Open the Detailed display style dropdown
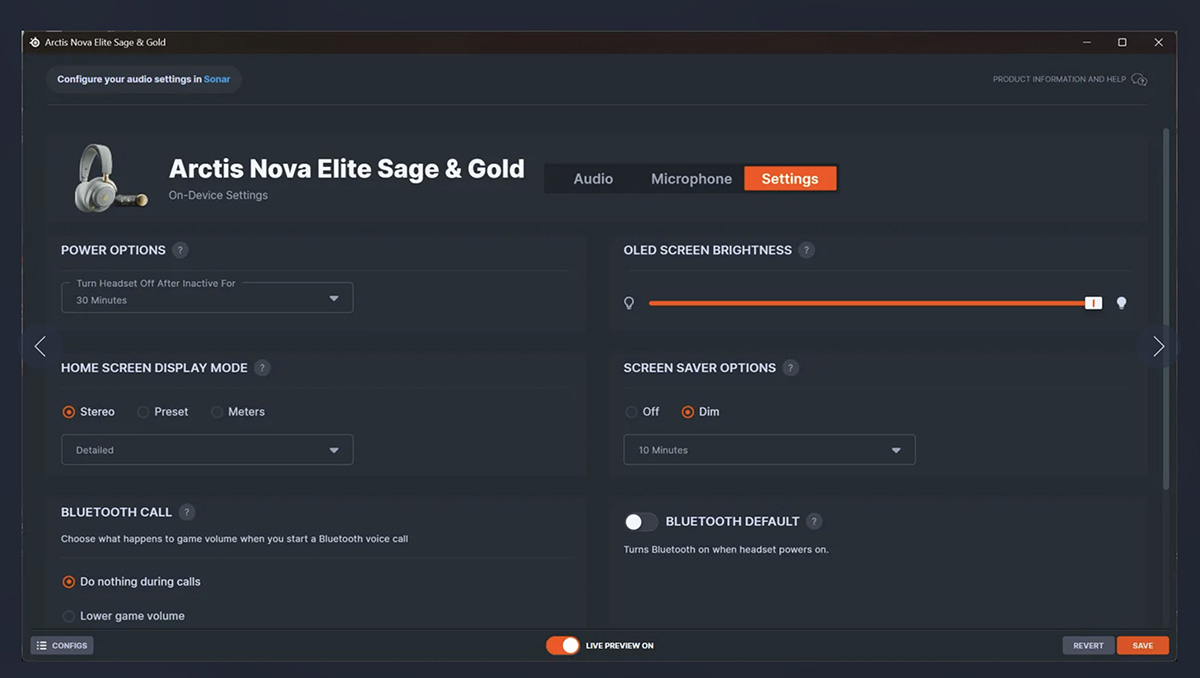This screenshot has height=678, width=1200. pyautogui.click(x=207, y=450)
